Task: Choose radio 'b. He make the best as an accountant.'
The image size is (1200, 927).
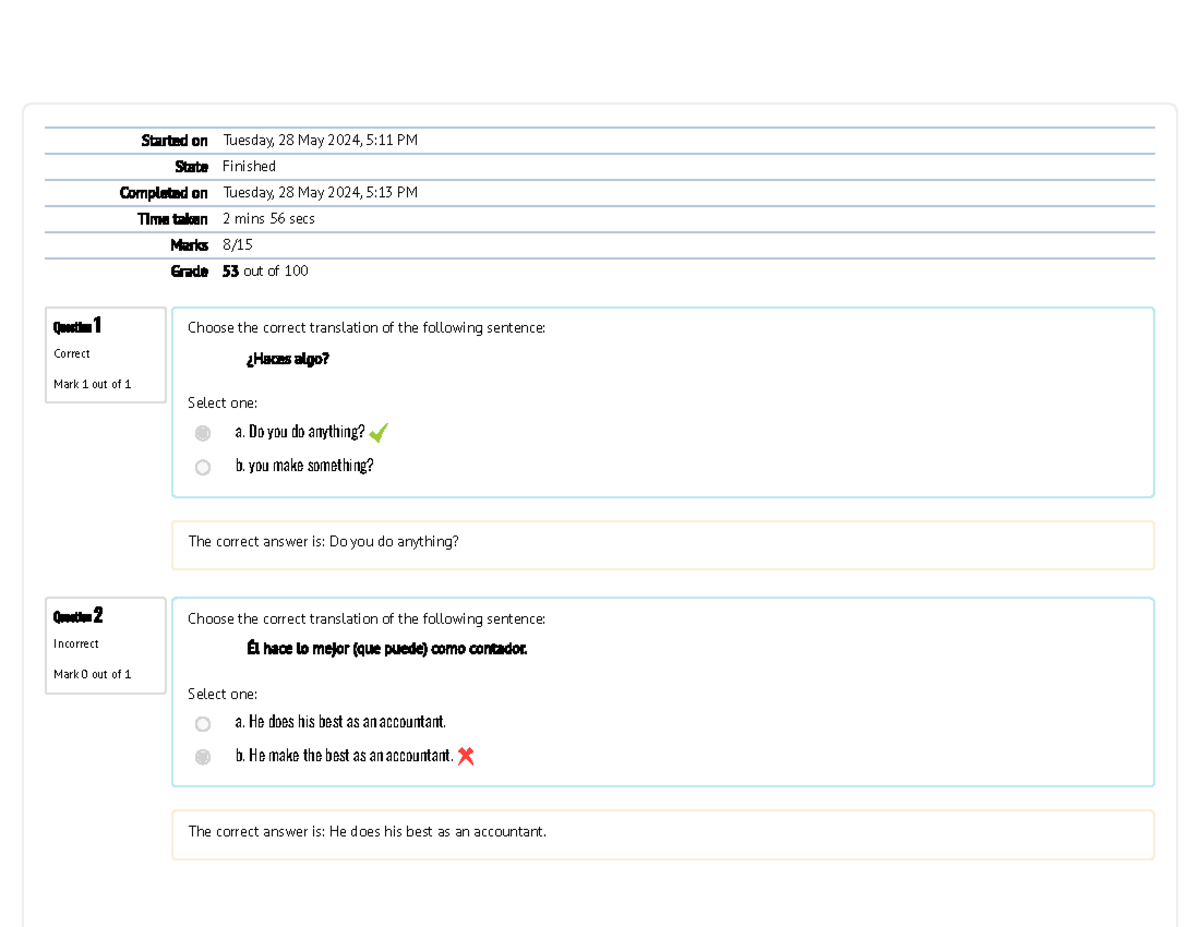Action: 203,757
